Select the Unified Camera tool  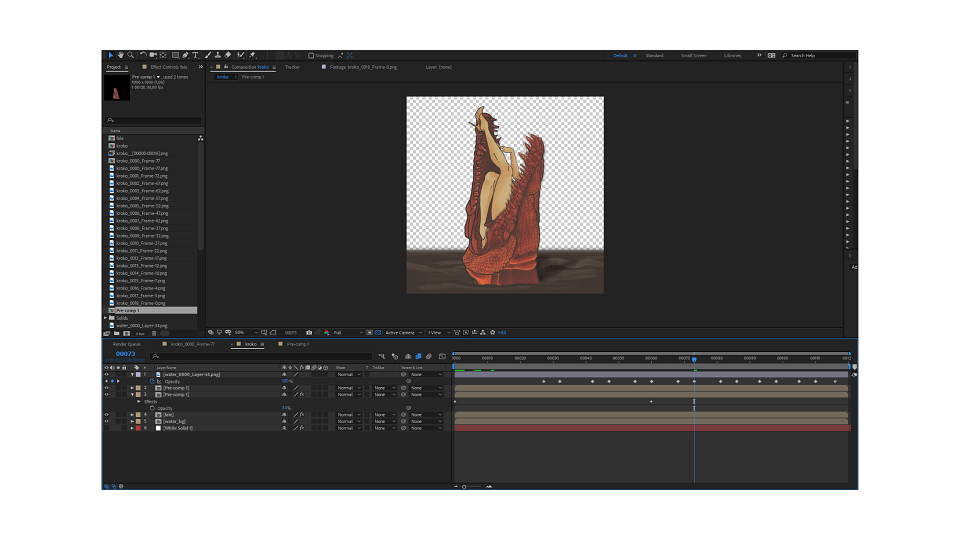click(153, 55)
